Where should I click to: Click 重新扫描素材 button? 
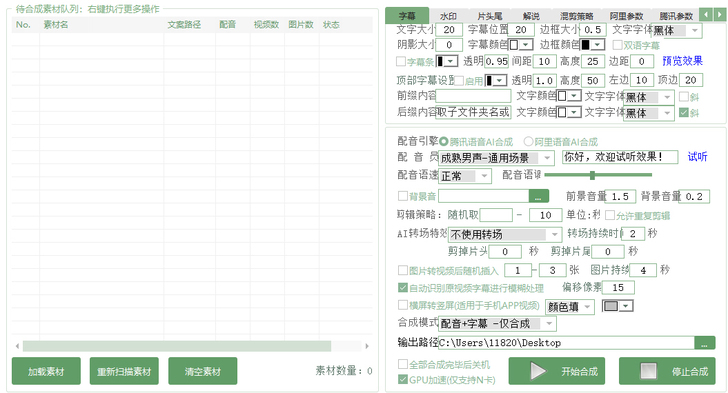pos(124,371)
